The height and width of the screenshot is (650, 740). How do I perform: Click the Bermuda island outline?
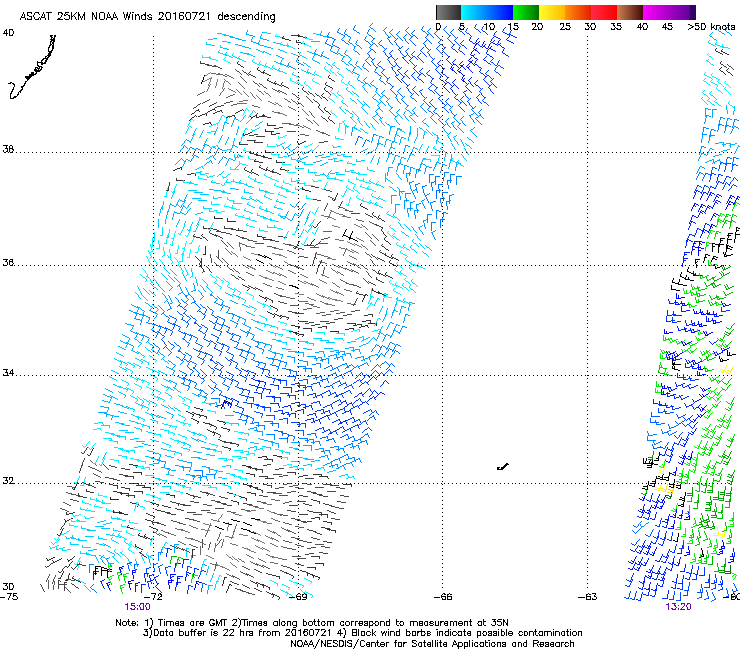click(503, 467)
